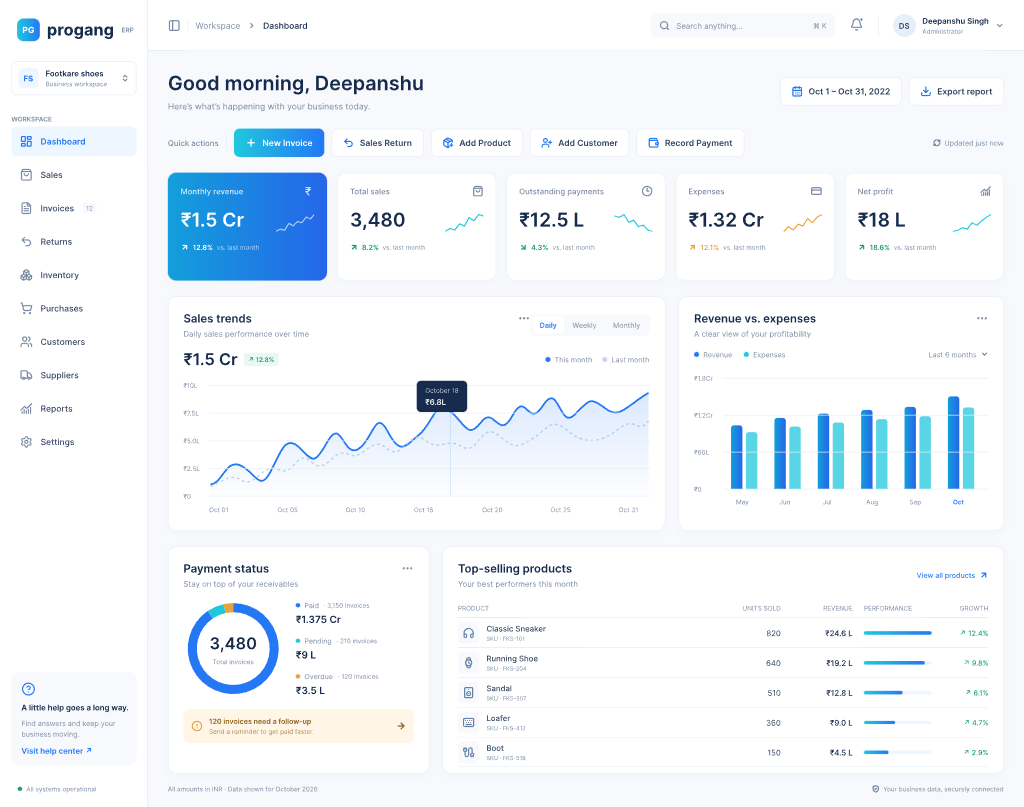This screenshot has height=807, width=1024.
Task: Click the Add Customer button
Action: (579, 143)
